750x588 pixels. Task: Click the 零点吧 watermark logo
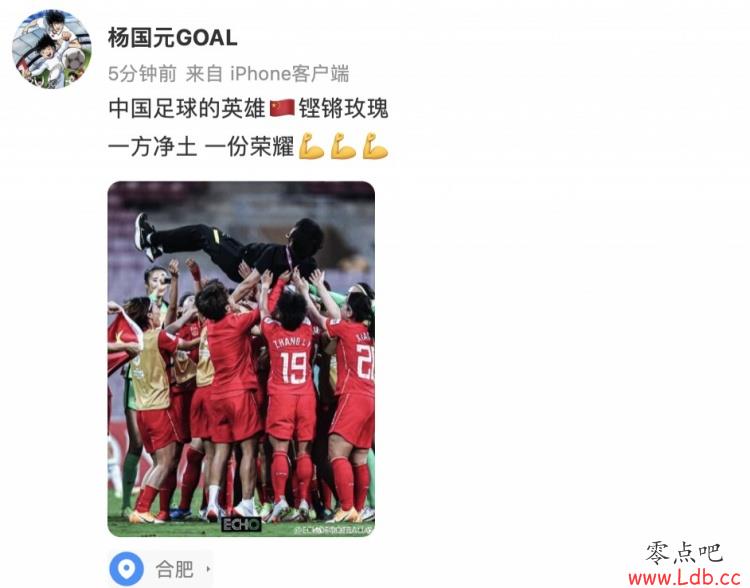[x=684, y=554]
